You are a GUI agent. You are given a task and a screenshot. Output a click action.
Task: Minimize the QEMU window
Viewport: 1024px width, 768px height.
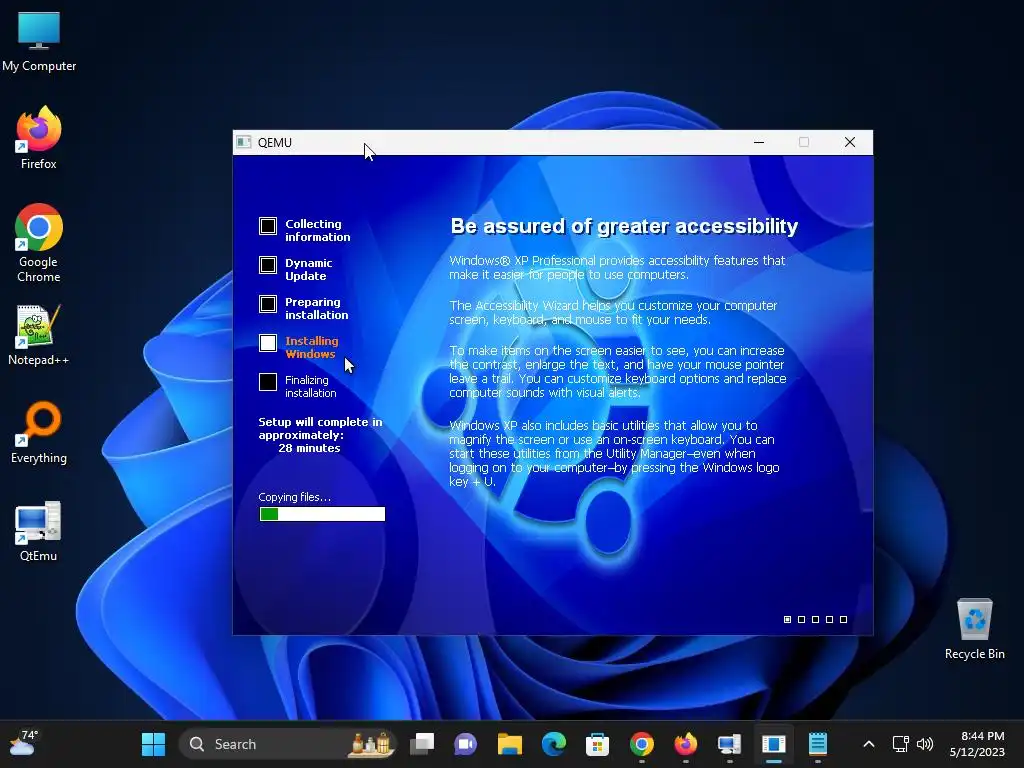tap(759, 142)
